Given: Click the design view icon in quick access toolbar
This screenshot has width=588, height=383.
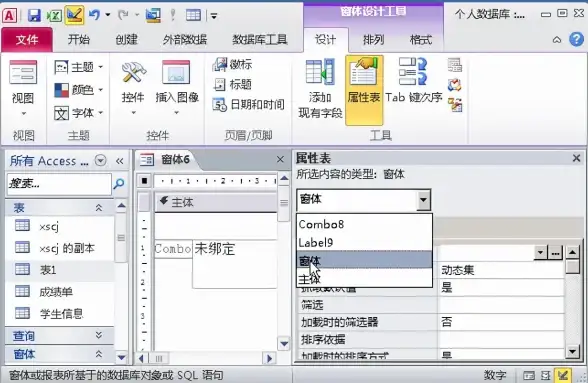Looking at the screenshot, I should [74, 15].
